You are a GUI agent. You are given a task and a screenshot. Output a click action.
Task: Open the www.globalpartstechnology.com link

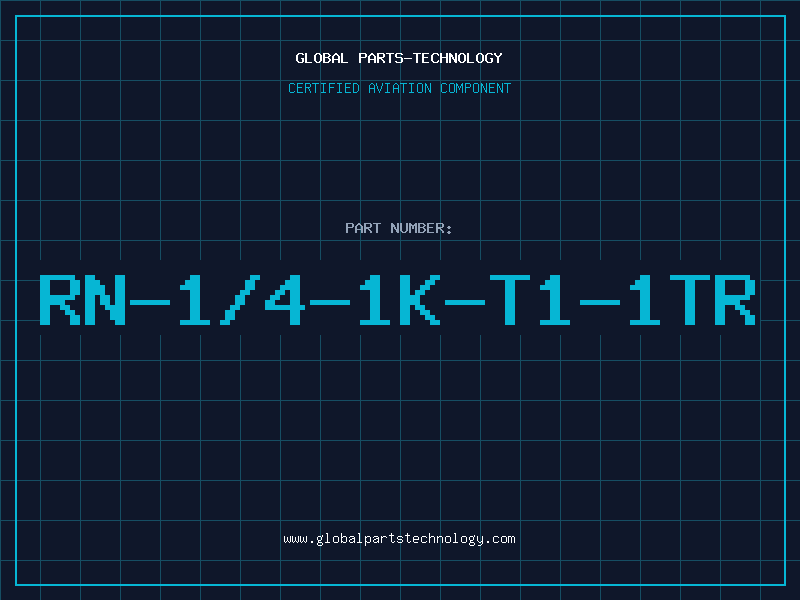tap(399, 539)
